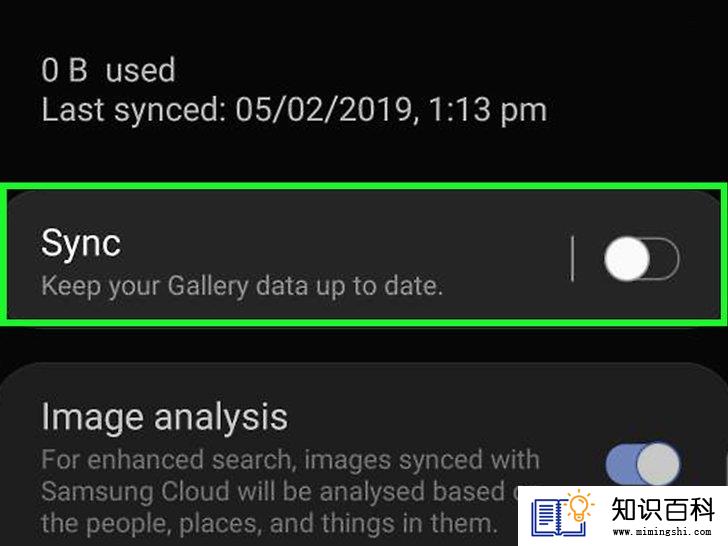Open Sync settings via the Sync title

tap(81, 243)
